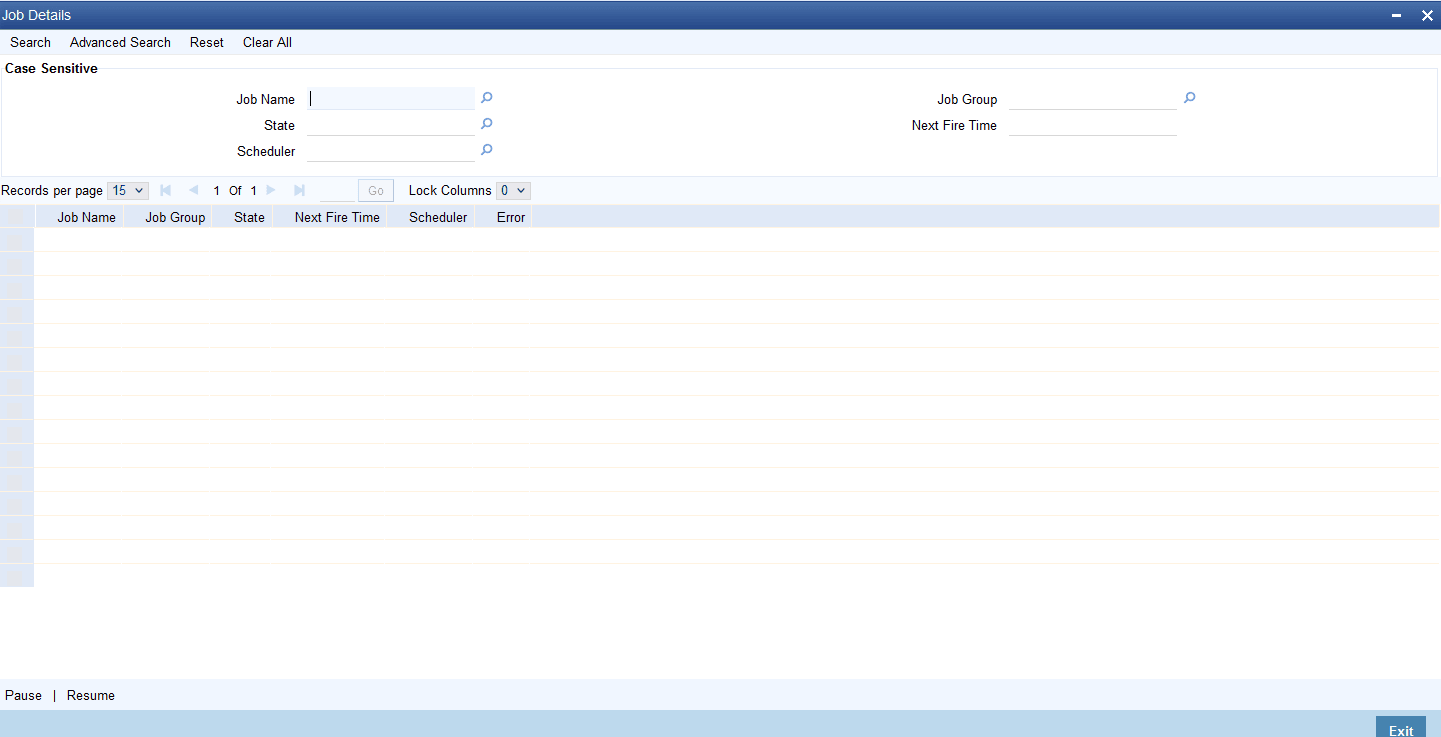Open Advanced Search

pos(120,42)
